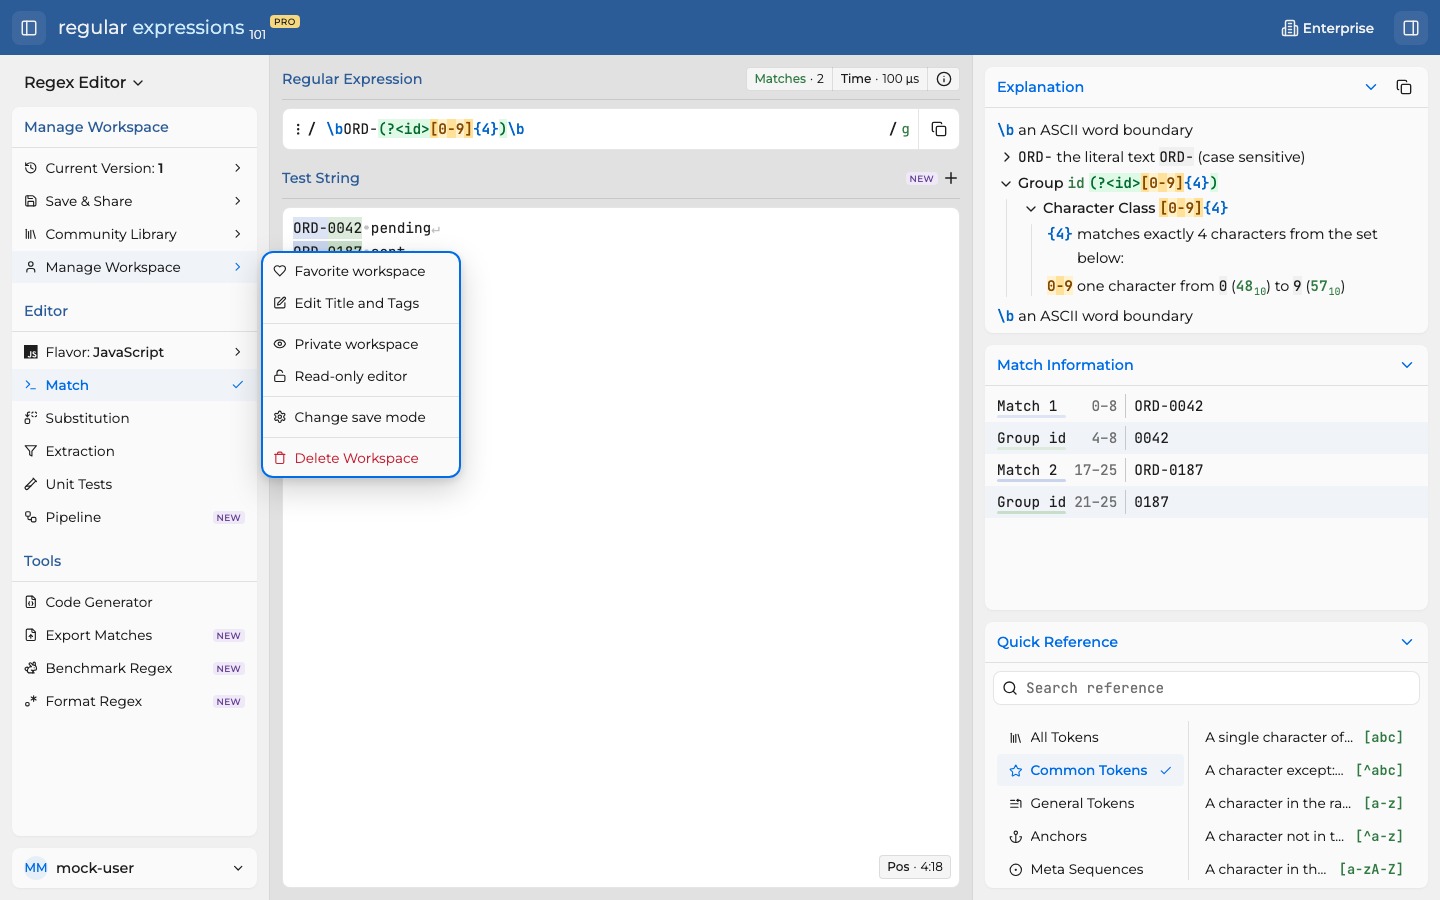
Task: Open the regex info icon next to Time
Action: [944, 79]
